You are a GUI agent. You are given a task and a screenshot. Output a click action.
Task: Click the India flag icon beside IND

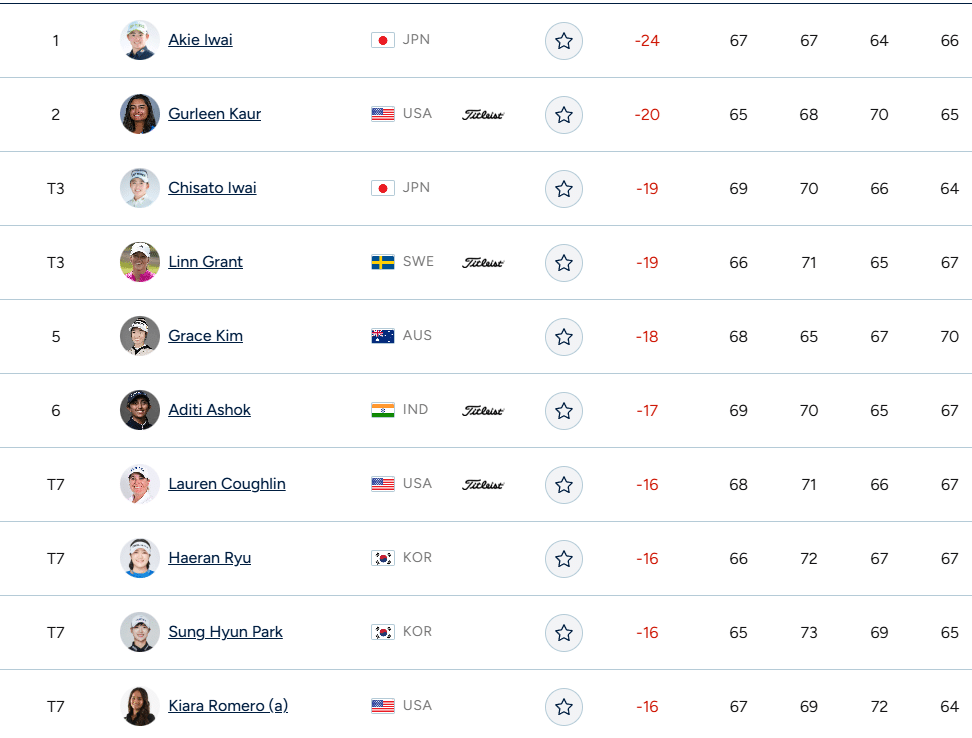[x=383, y=410]
